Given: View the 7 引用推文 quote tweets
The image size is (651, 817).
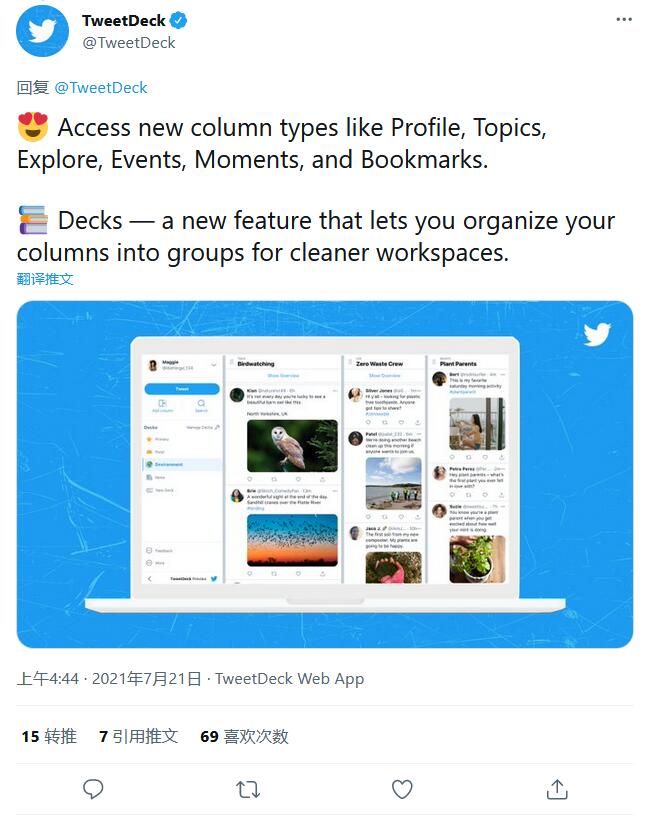Looking at the screenshot, I should pos(138,736).
